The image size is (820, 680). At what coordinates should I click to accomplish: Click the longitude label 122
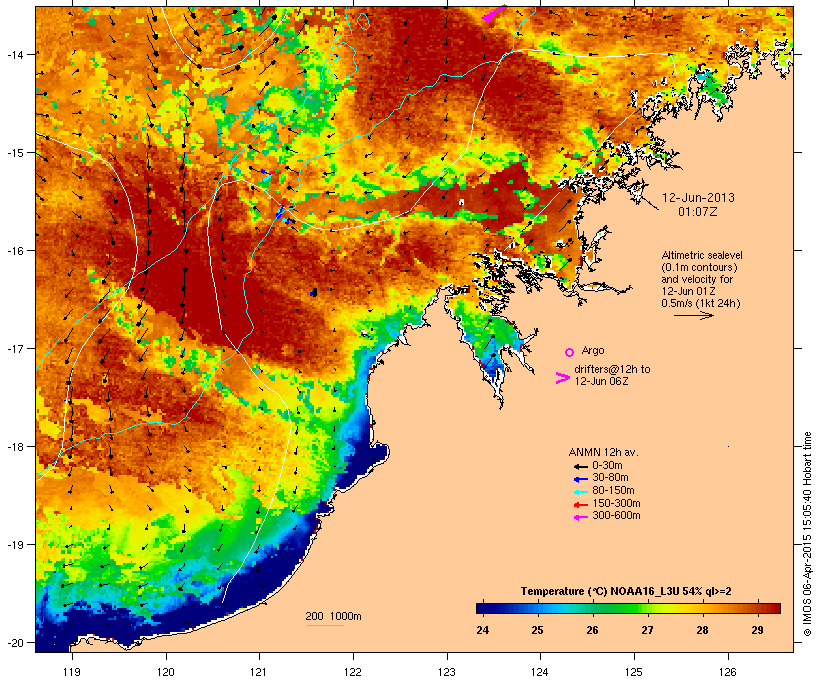(x=353, y=672)
